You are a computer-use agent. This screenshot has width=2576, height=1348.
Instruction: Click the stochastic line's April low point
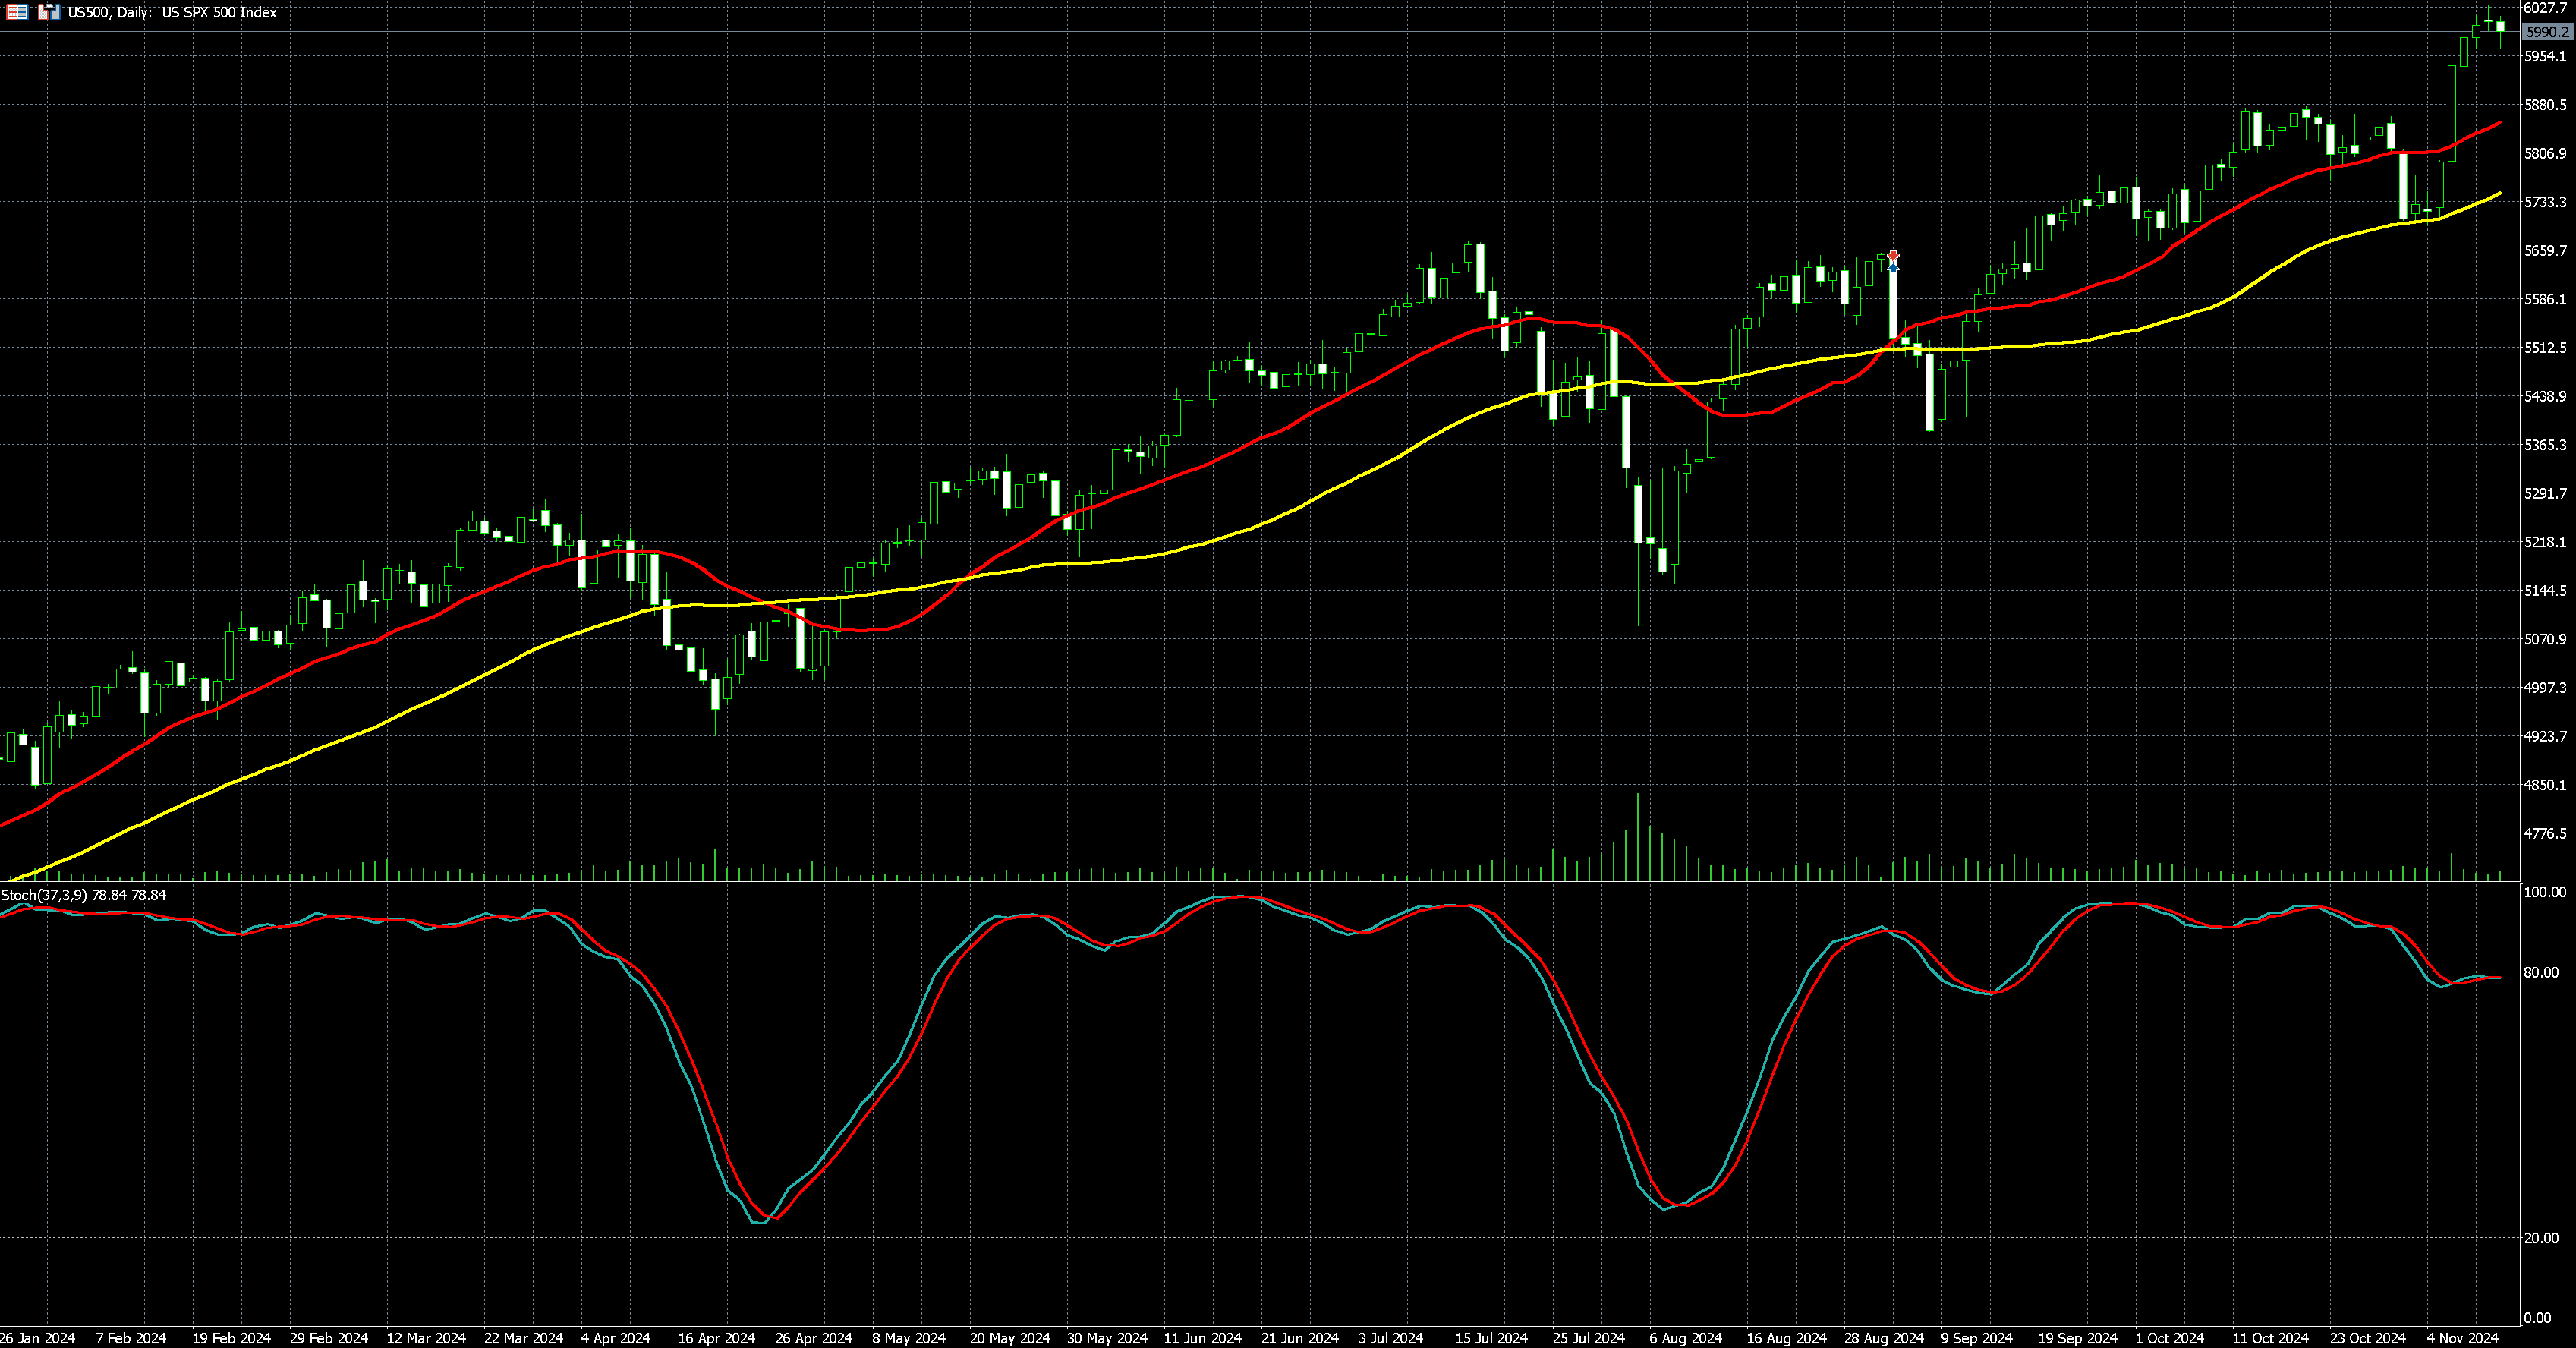(762, 1222)
